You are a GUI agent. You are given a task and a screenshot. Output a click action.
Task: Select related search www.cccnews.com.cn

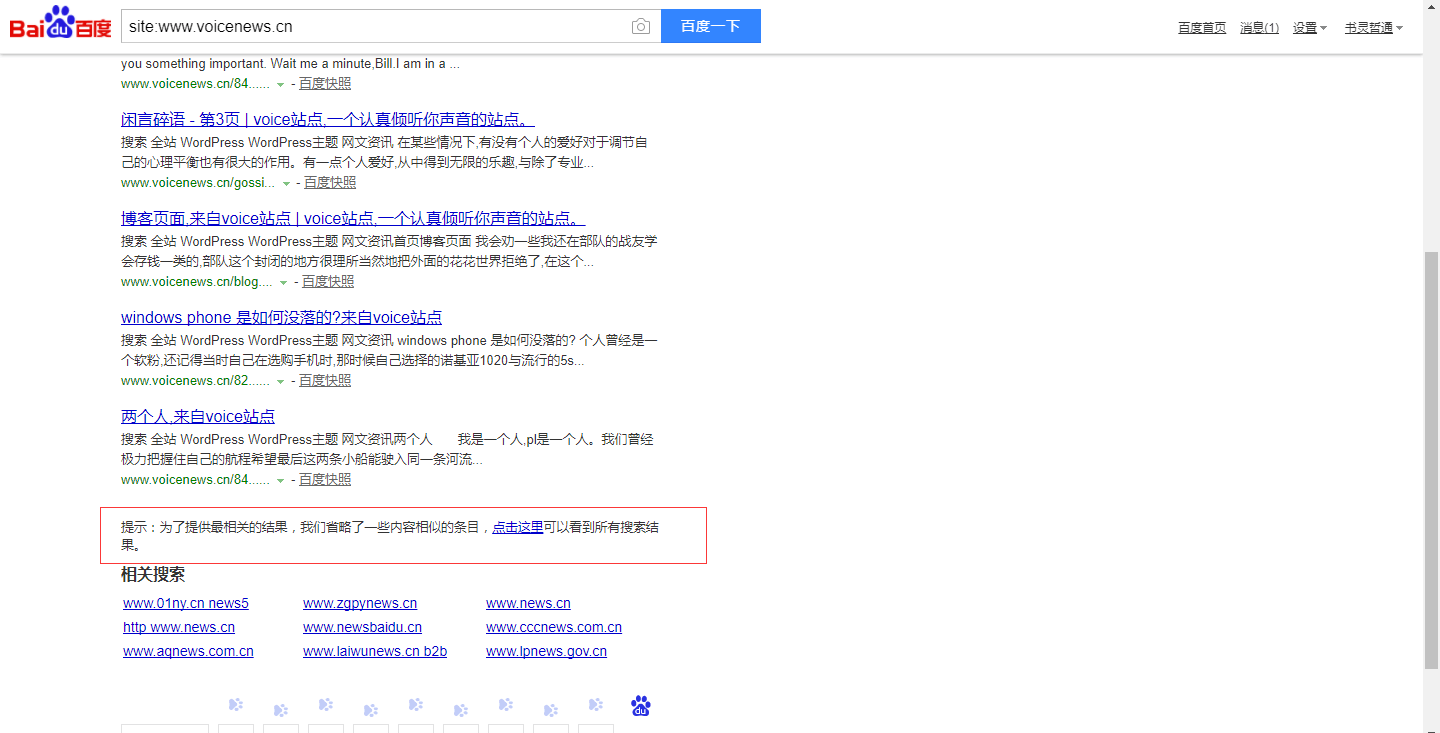click(554, 627)
